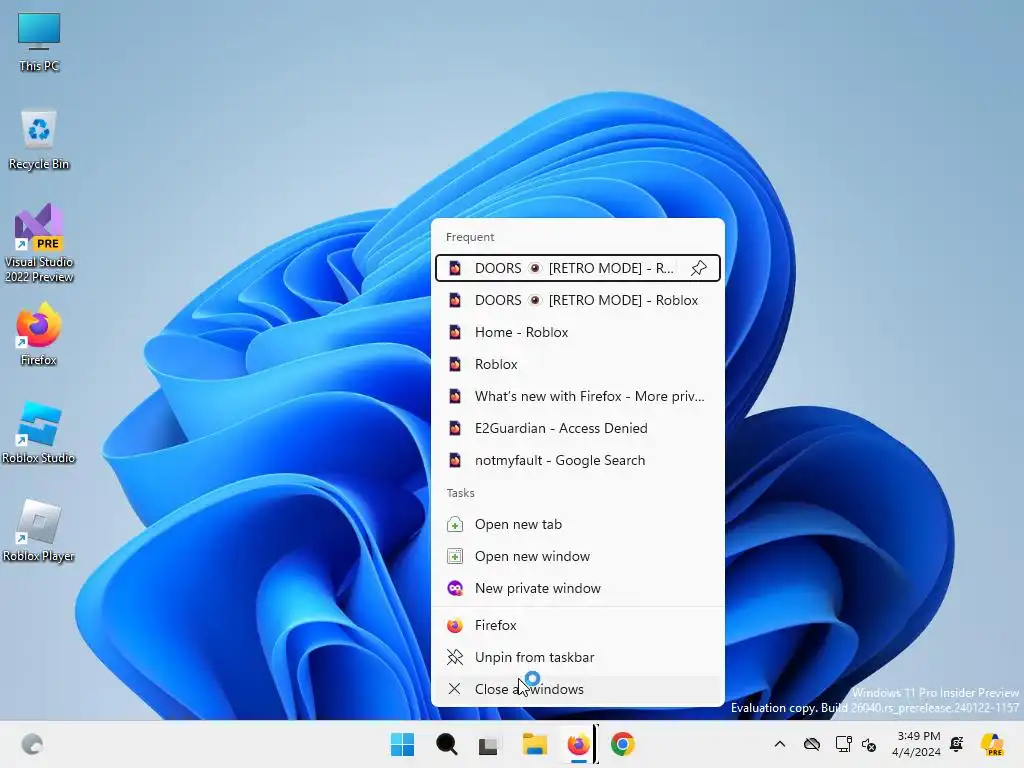Launch Firefox from the jump list
The height and width of the screenshot is (768, 1024).
(577, 625)
